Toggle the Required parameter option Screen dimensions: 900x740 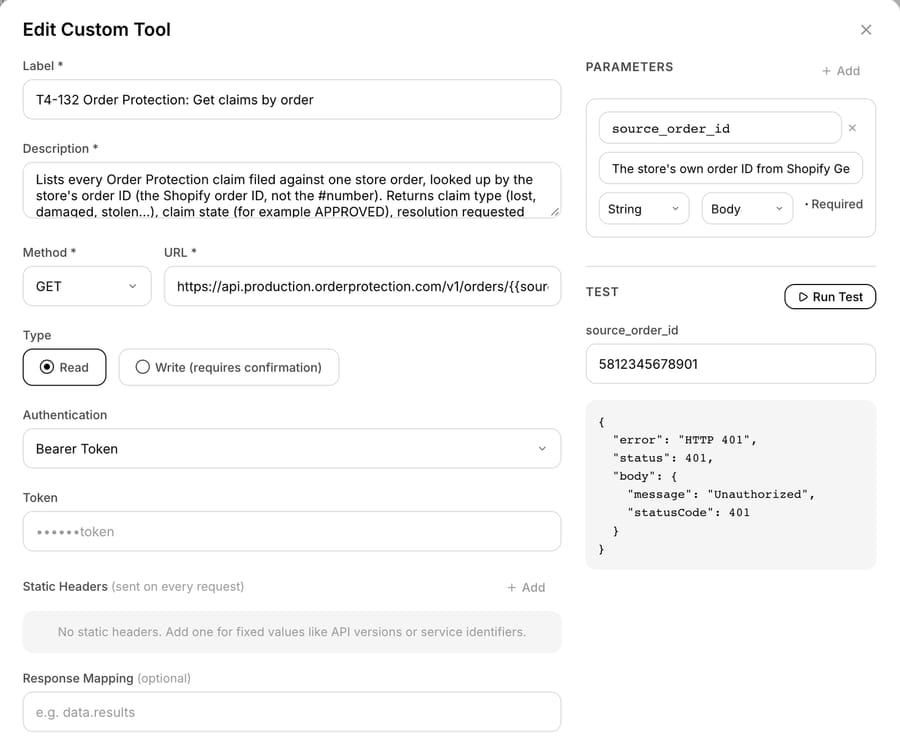(x=833, y=204)
